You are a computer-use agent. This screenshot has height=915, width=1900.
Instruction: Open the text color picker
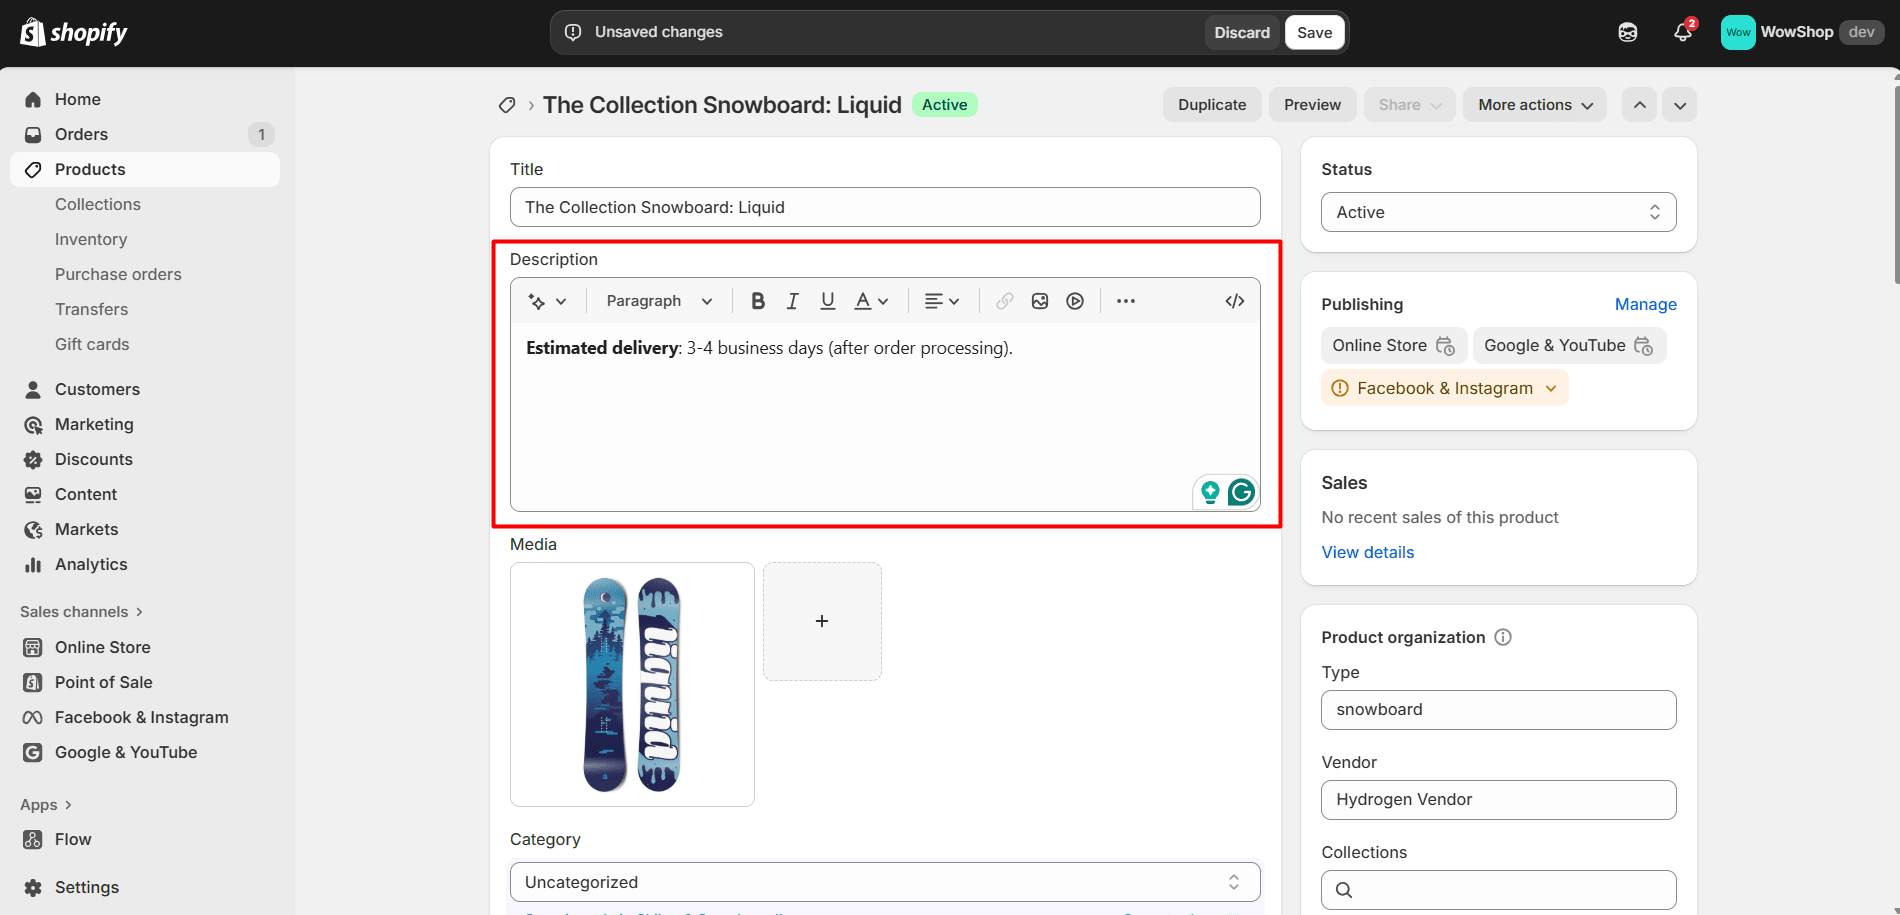(x=871, y=301)
